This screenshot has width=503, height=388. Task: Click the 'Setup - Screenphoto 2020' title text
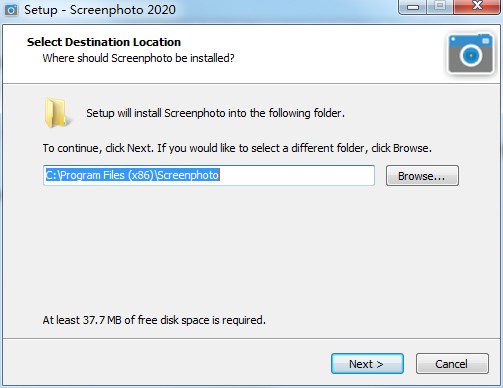[100, 10]
